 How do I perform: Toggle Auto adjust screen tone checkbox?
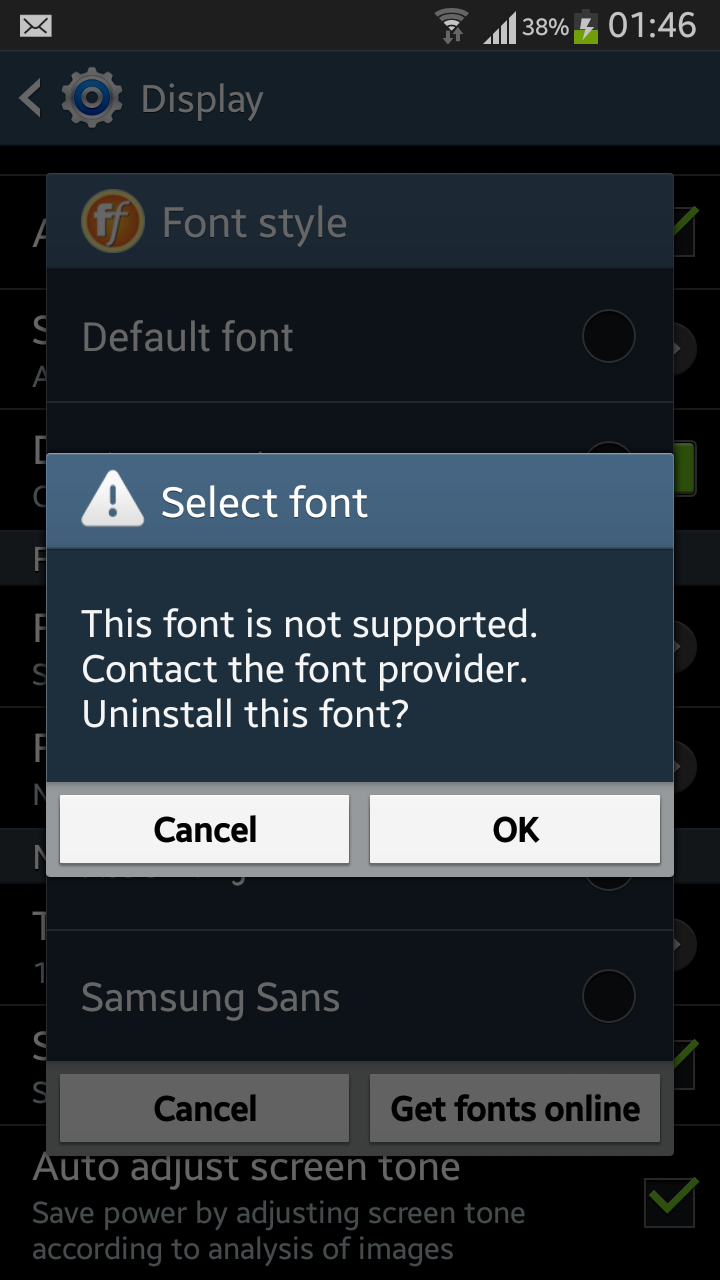pyautogui.click(x=670, y=1201)
